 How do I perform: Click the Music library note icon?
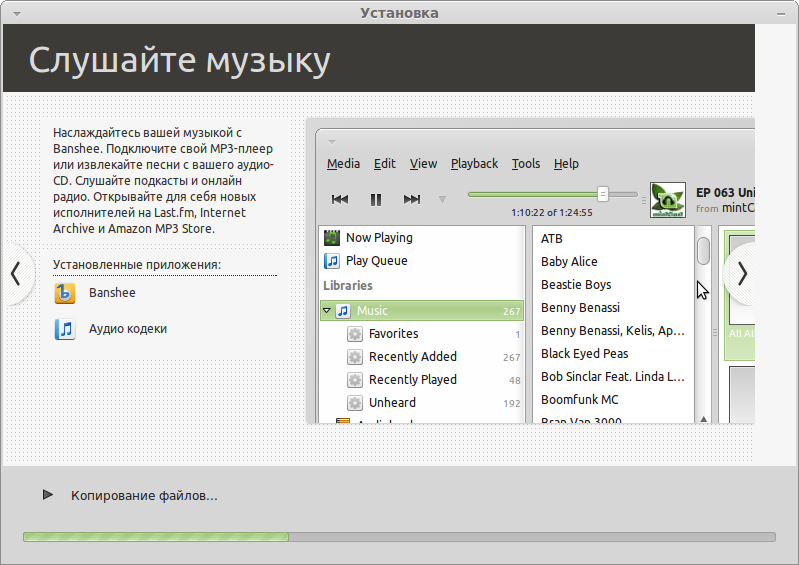[343, 310]
